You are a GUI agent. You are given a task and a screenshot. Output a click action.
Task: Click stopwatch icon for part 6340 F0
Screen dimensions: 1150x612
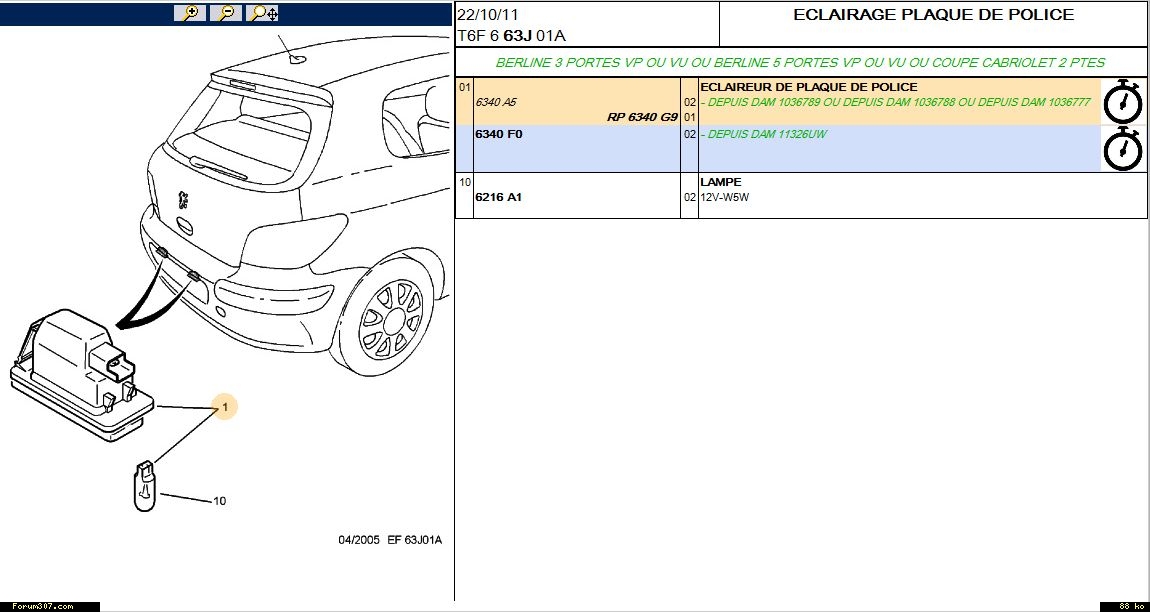[1122, 148]
